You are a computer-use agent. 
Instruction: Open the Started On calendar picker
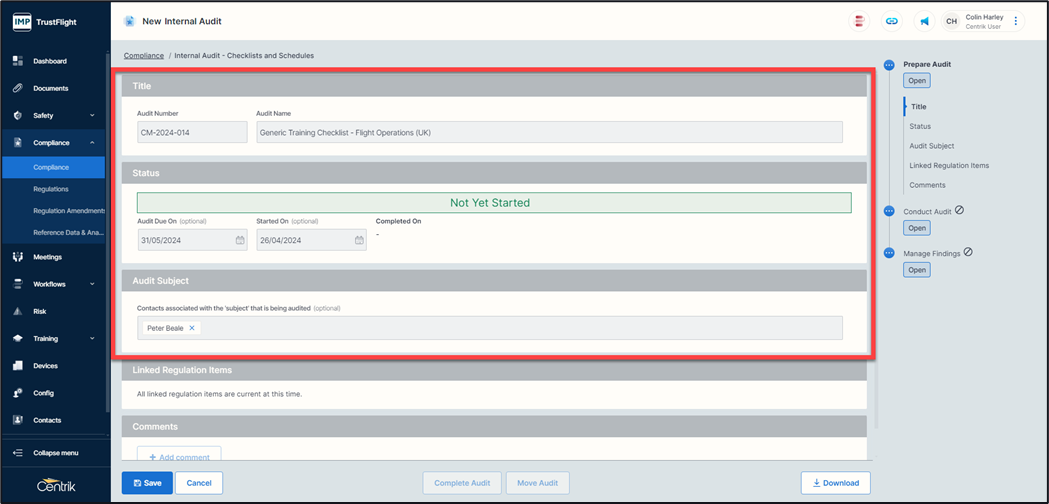(x=359, y=240)
